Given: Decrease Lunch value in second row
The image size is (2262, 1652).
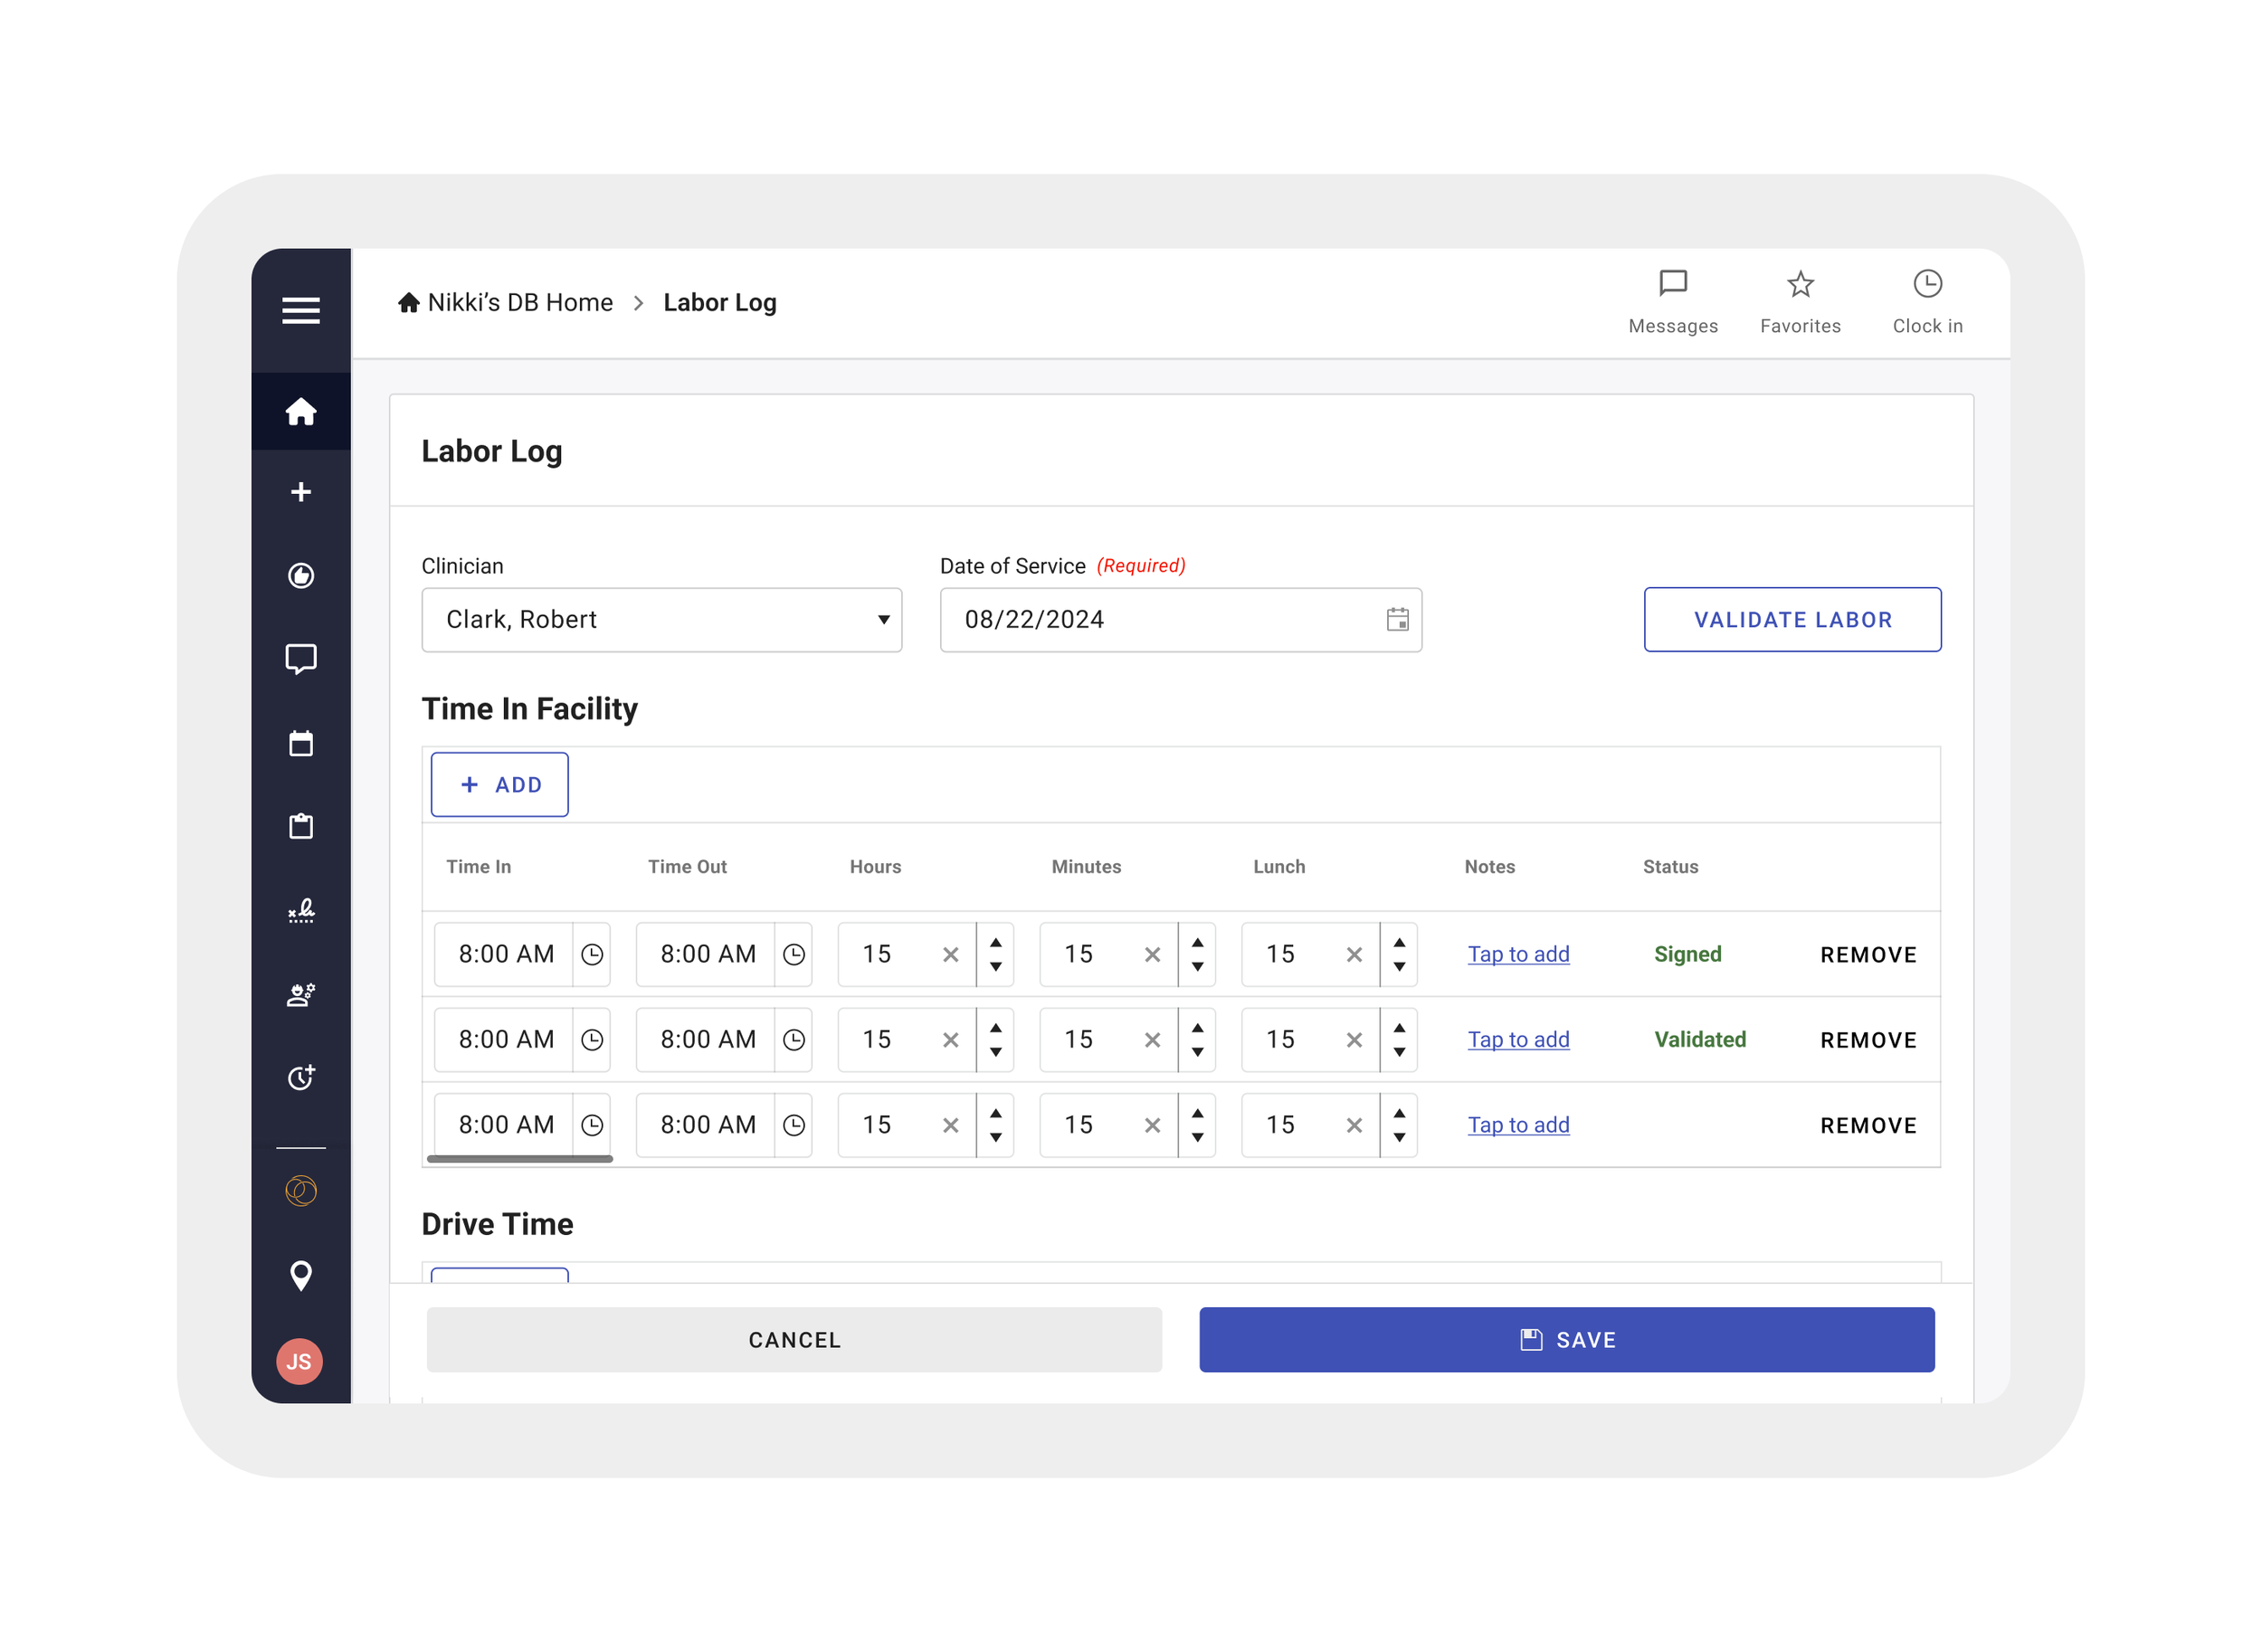Looking at the screenshot, I should click(x=1399, y=1053).
